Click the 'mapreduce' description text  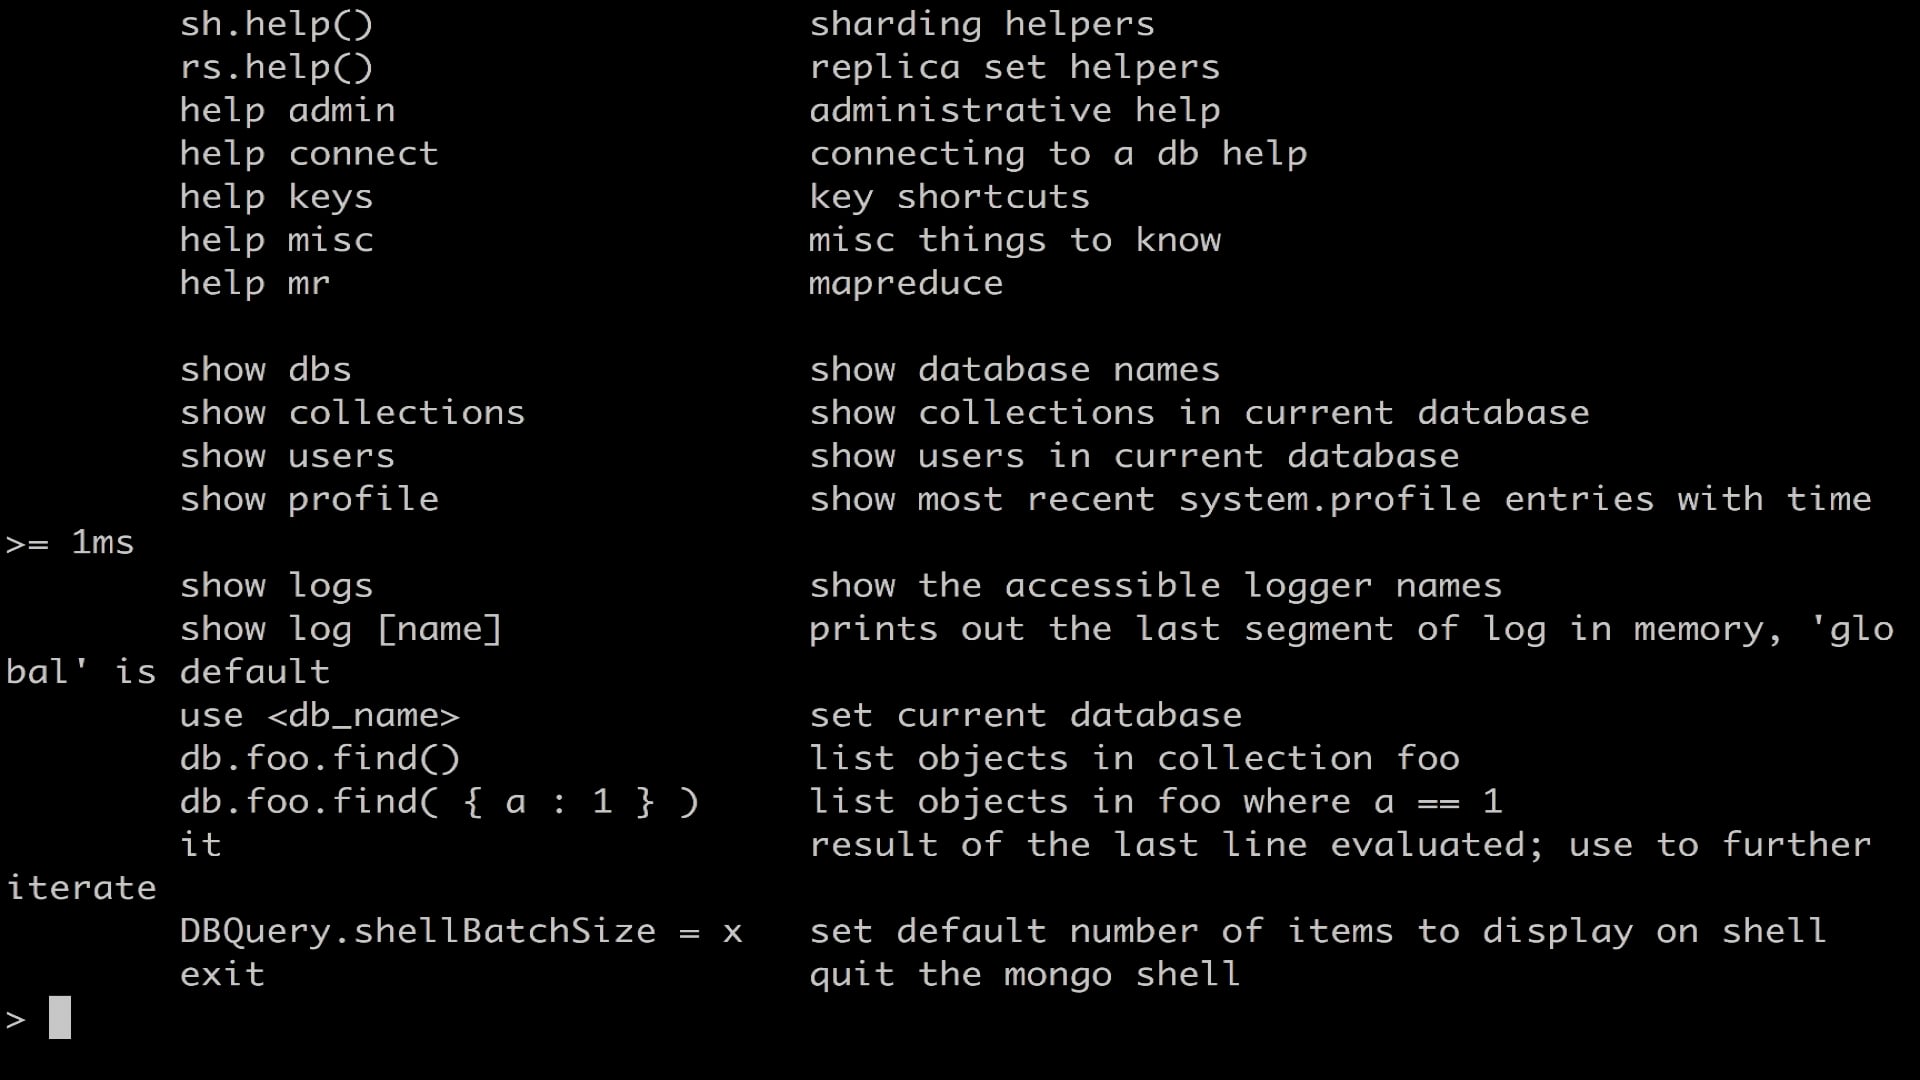[906, 283]
